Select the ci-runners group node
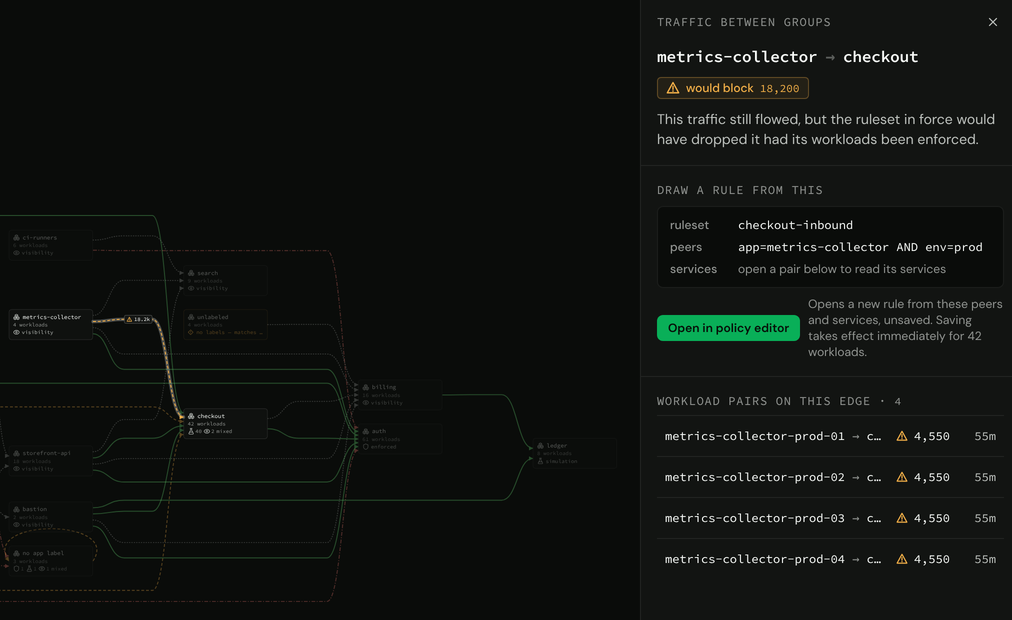1012x620 pixels. (50, 245)
